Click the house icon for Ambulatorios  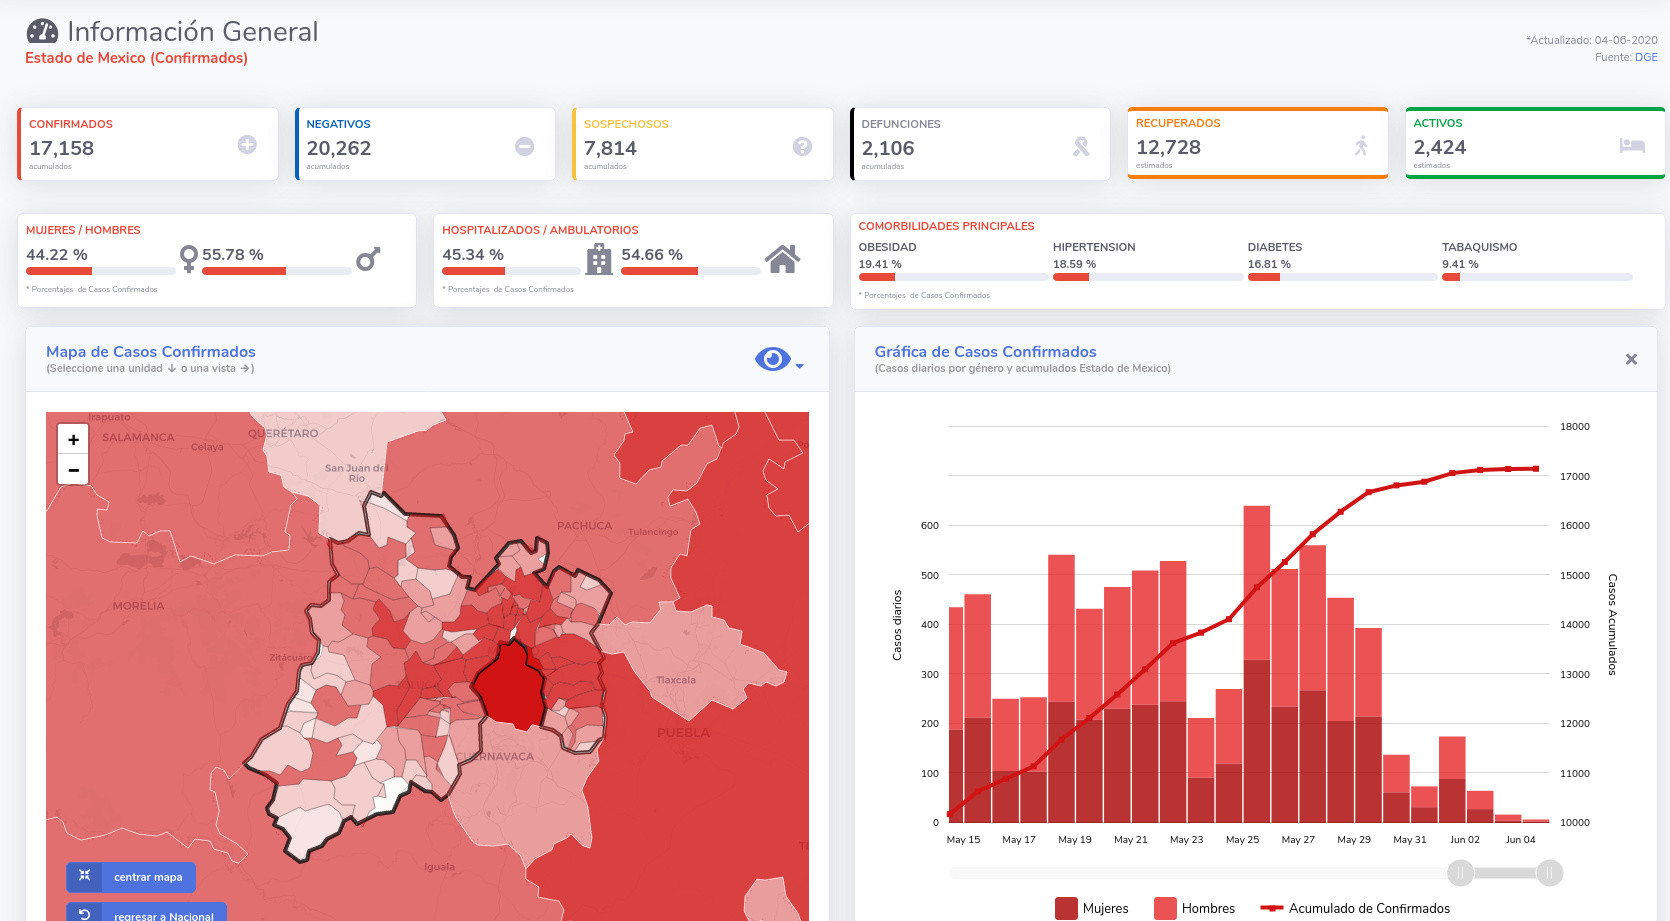[x=783, y=259]
